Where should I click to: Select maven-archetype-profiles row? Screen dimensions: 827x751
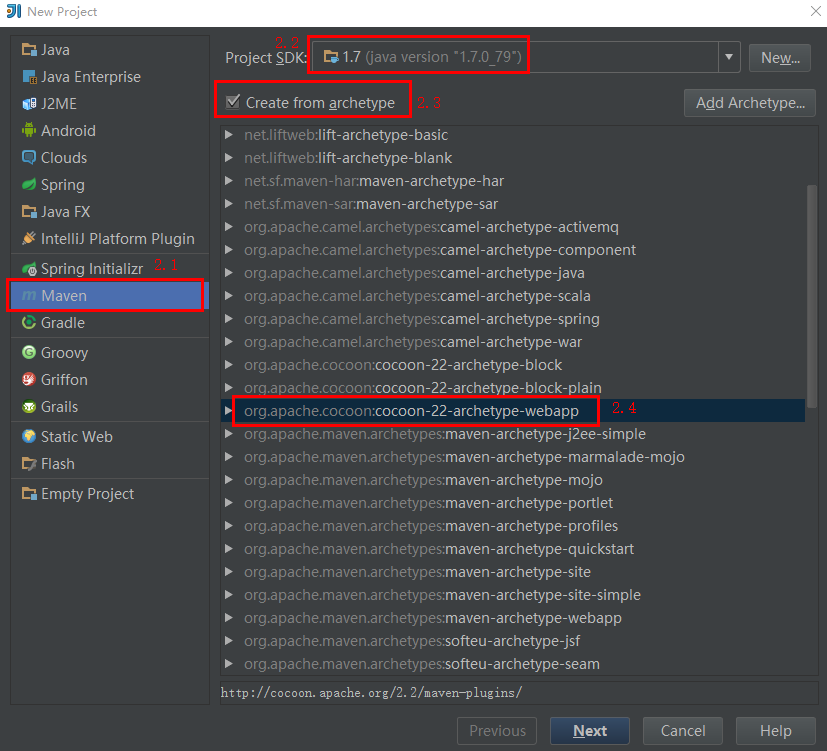pyautogui.click(x=513, y=526)
